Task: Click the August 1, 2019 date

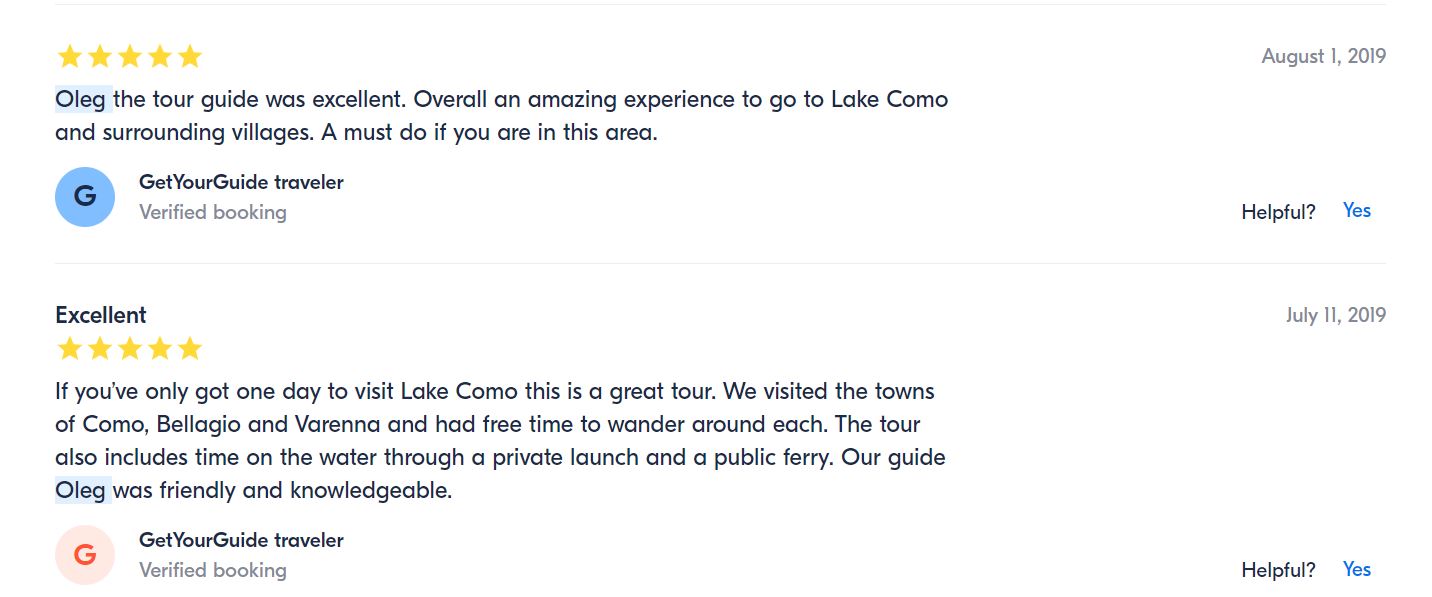Action: tap(1323, 56)
